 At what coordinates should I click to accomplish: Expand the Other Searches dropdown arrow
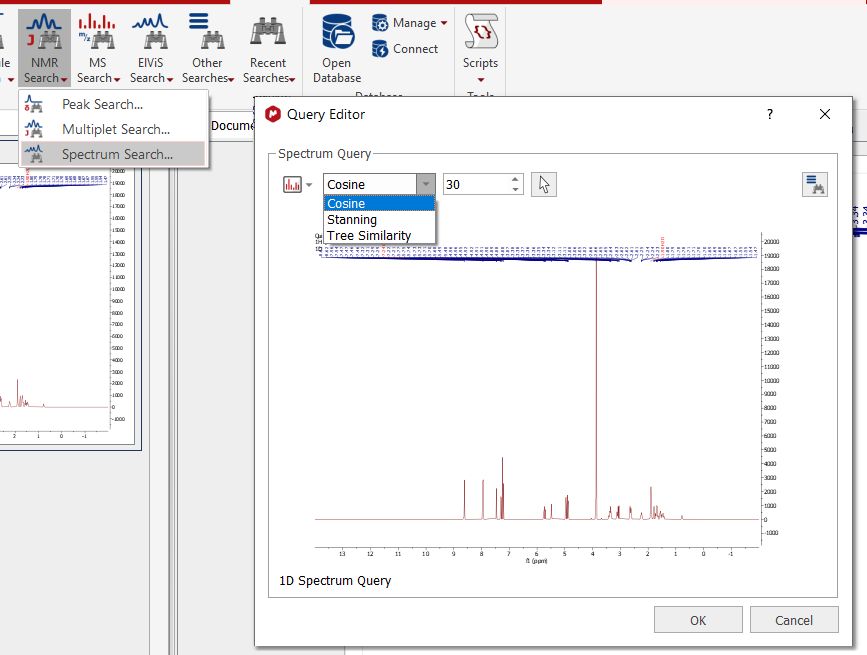(x=231, y=80)
